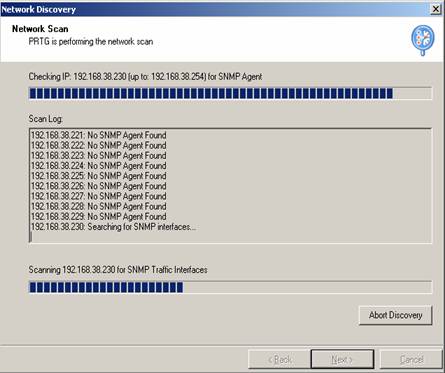Select log line 192.168.38.229: No SNMP Agent Found
This screenshot has width=445, height=373.
[99, 217]
